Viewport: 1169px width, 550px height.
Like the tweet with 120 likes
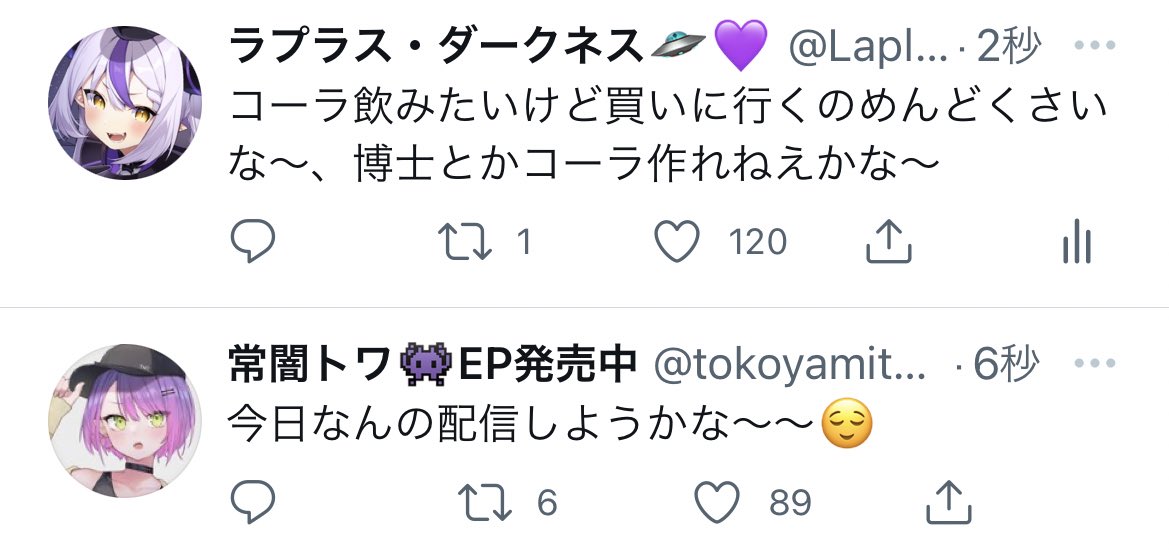677,242
